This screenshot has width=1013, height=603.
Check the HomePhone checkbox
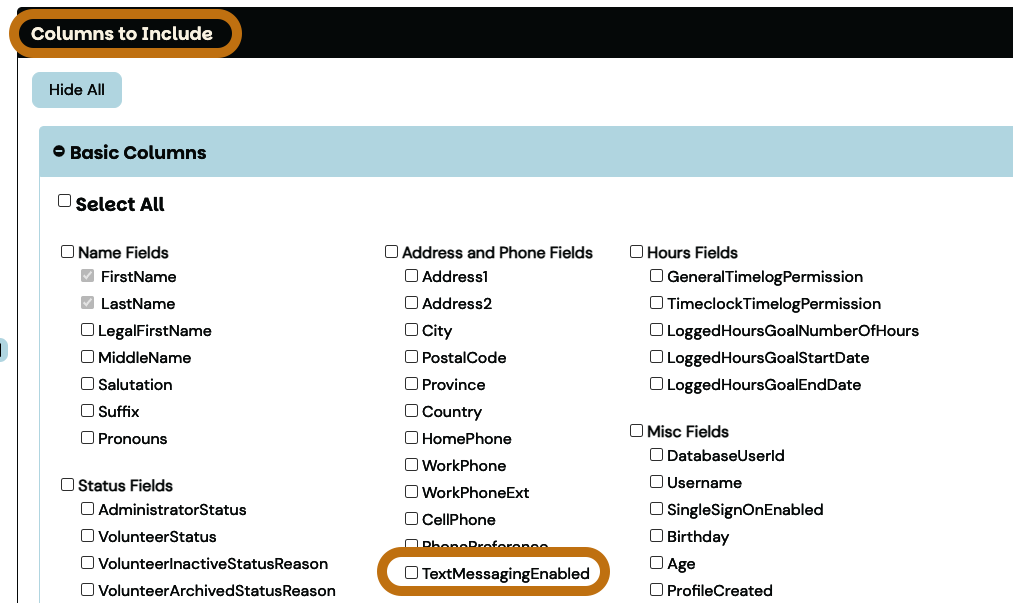coord(412,438)
